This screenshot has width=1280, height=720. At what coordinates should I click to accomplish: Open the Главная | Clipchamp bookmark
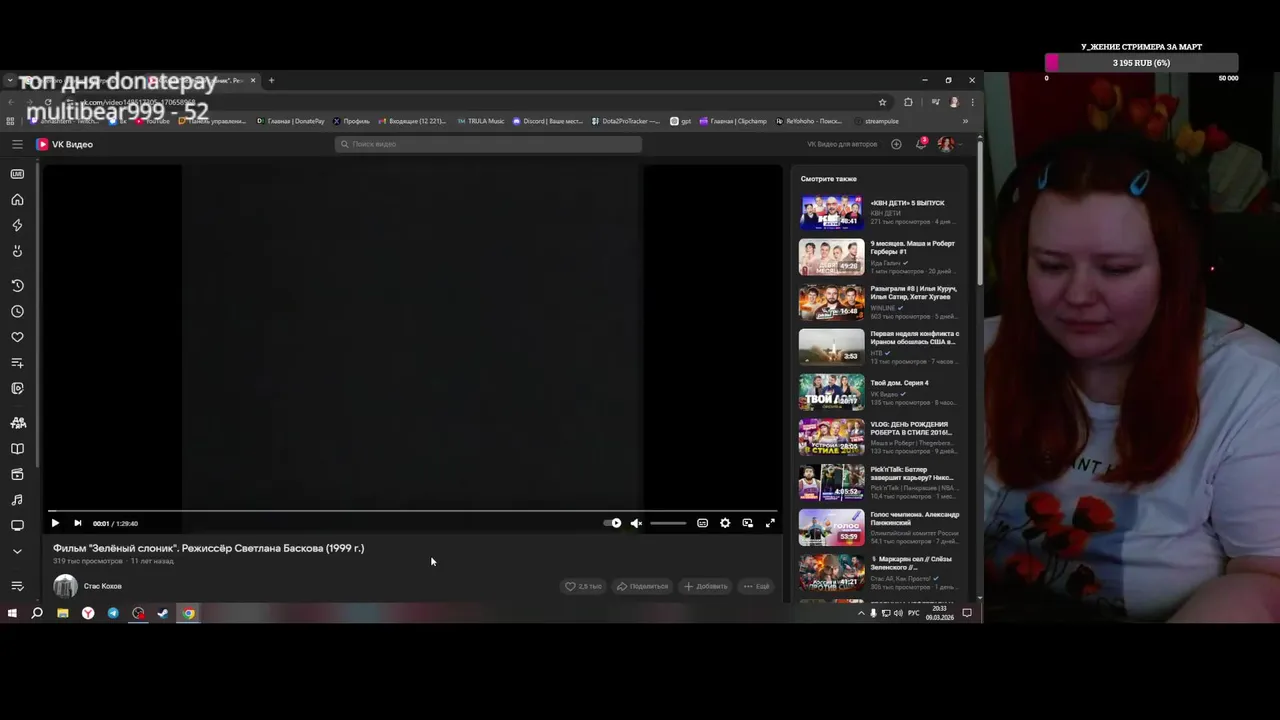[x=733, y=121]
